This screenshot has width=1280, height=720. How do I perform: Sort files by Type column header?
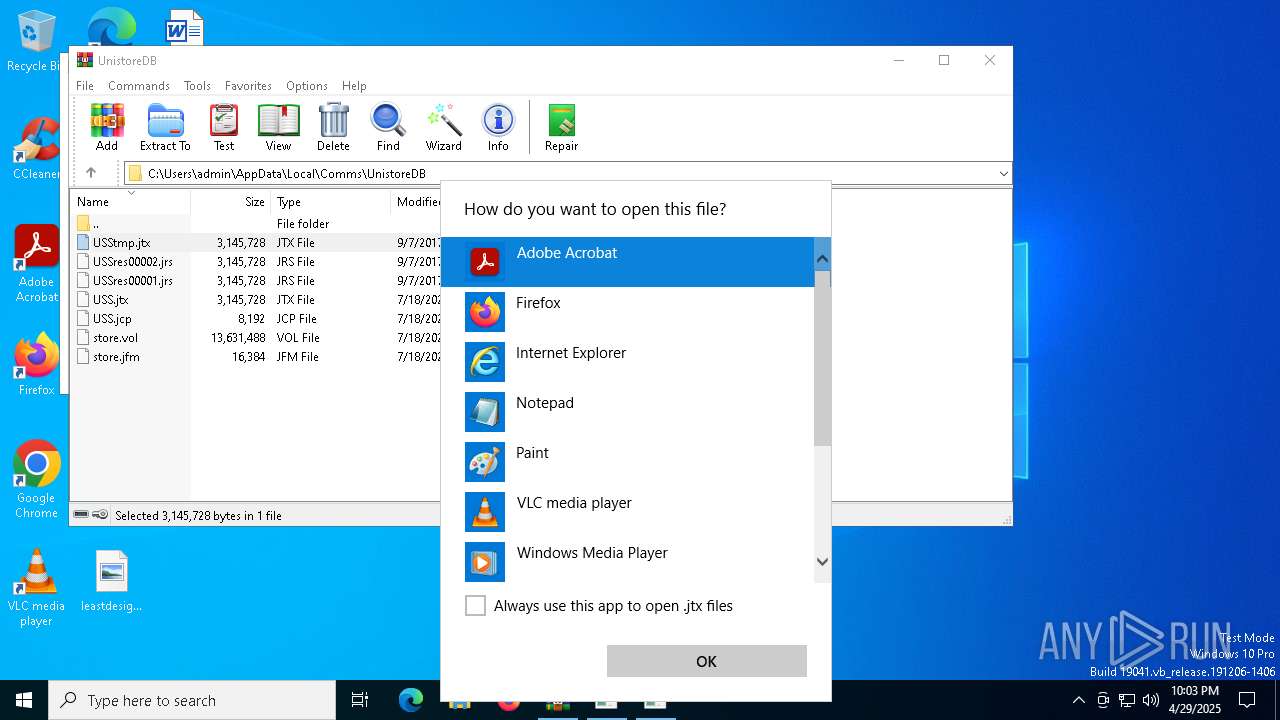coord(330,201)
